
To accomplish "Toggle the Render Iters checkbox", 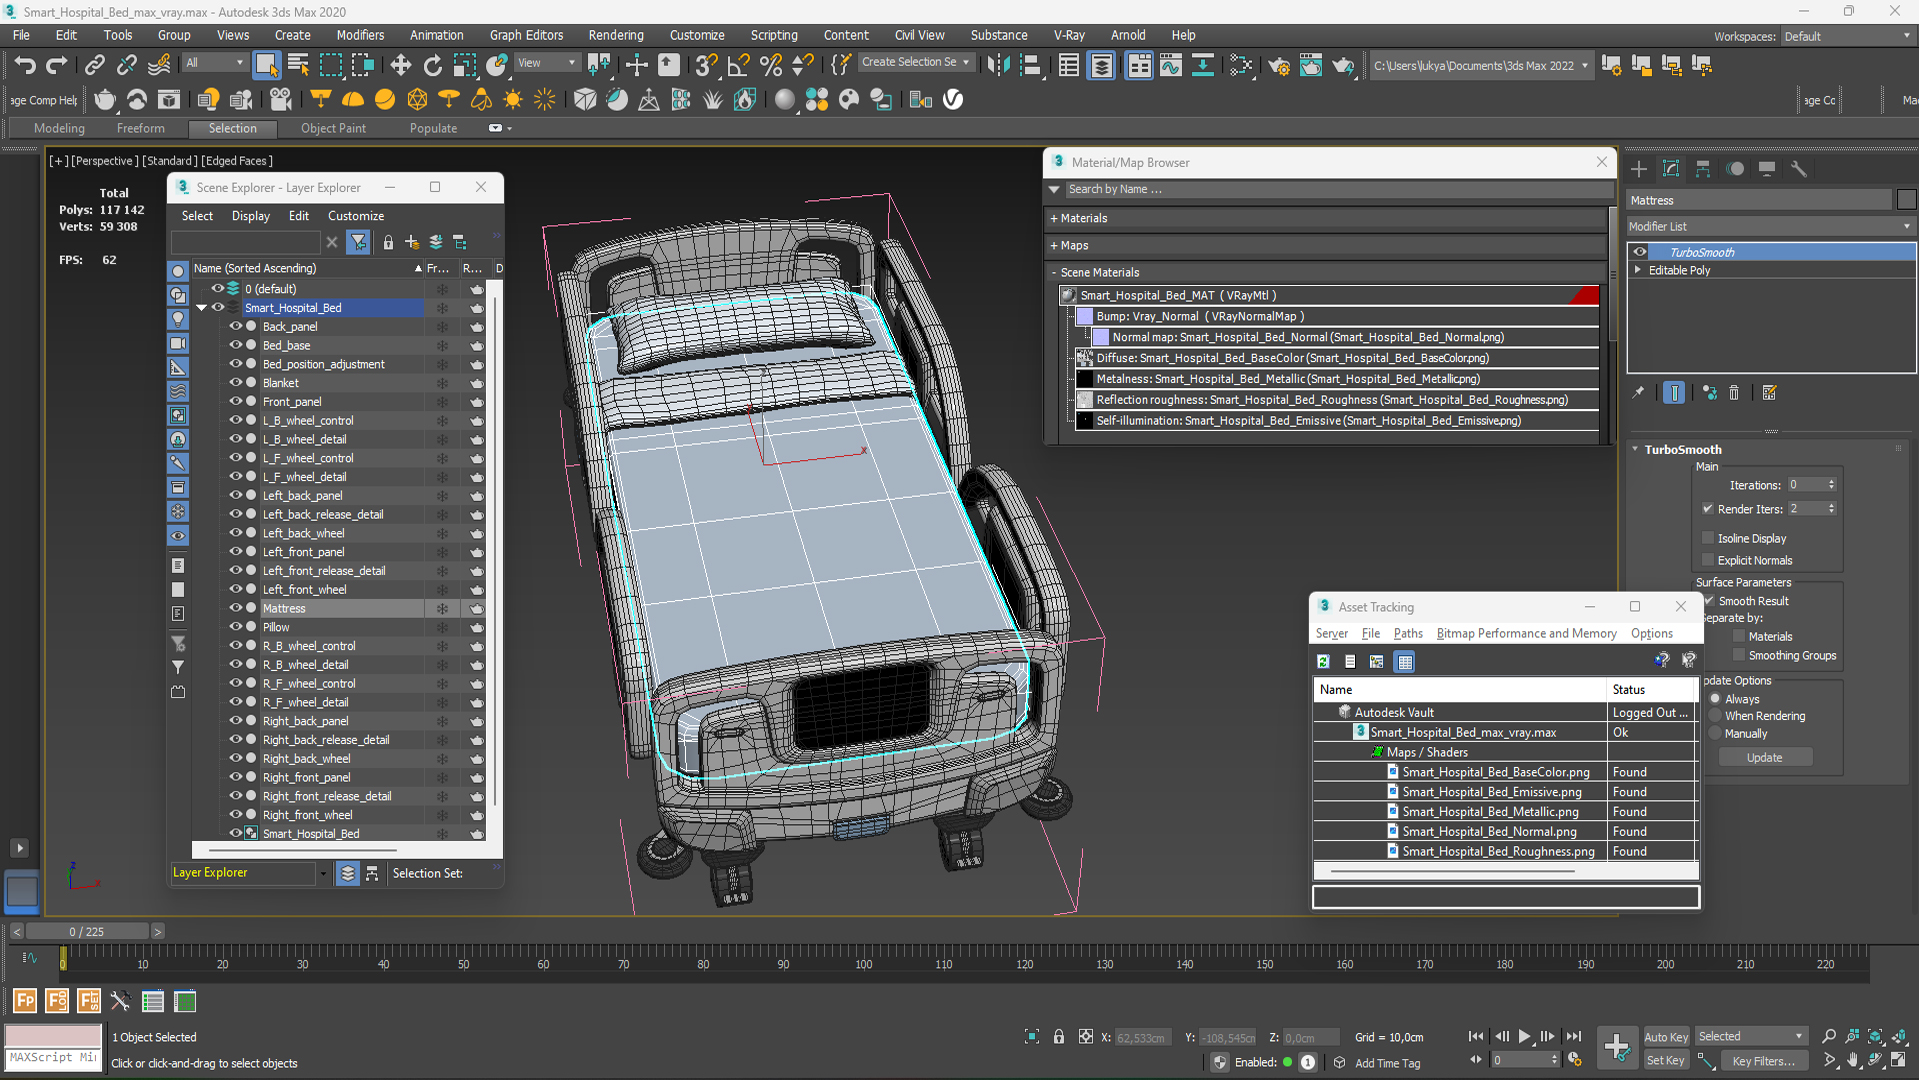I will click(x=1708, y=509).
